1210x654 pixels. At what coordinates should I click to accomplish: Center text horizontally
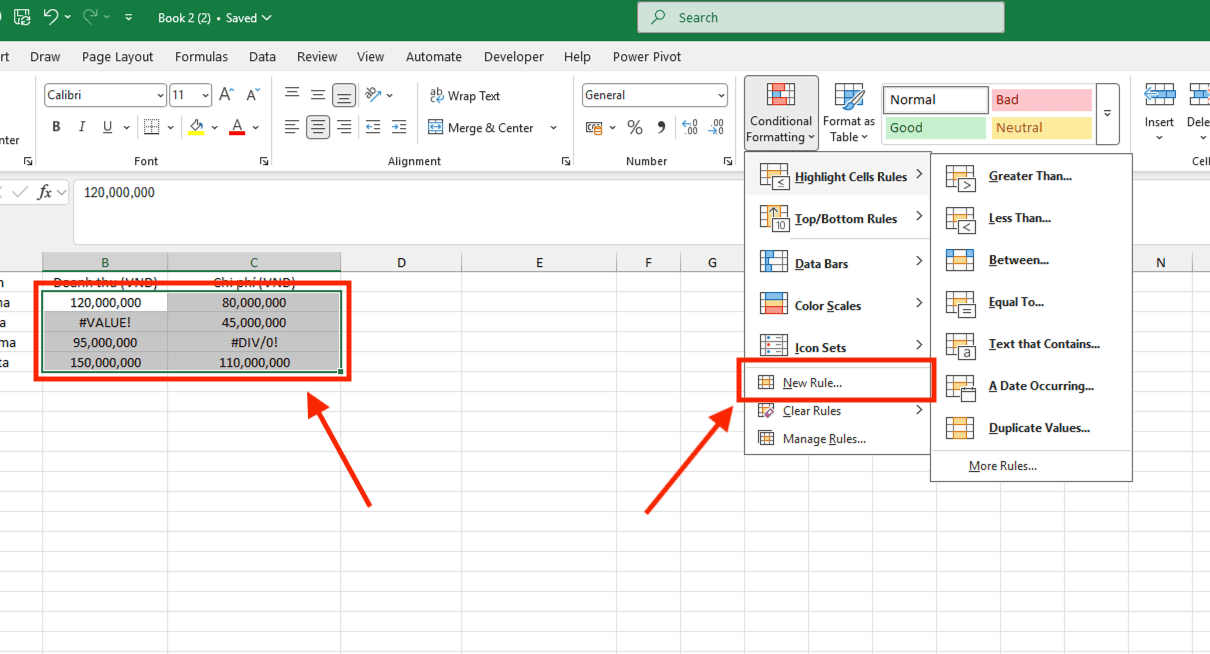point(318,127)
